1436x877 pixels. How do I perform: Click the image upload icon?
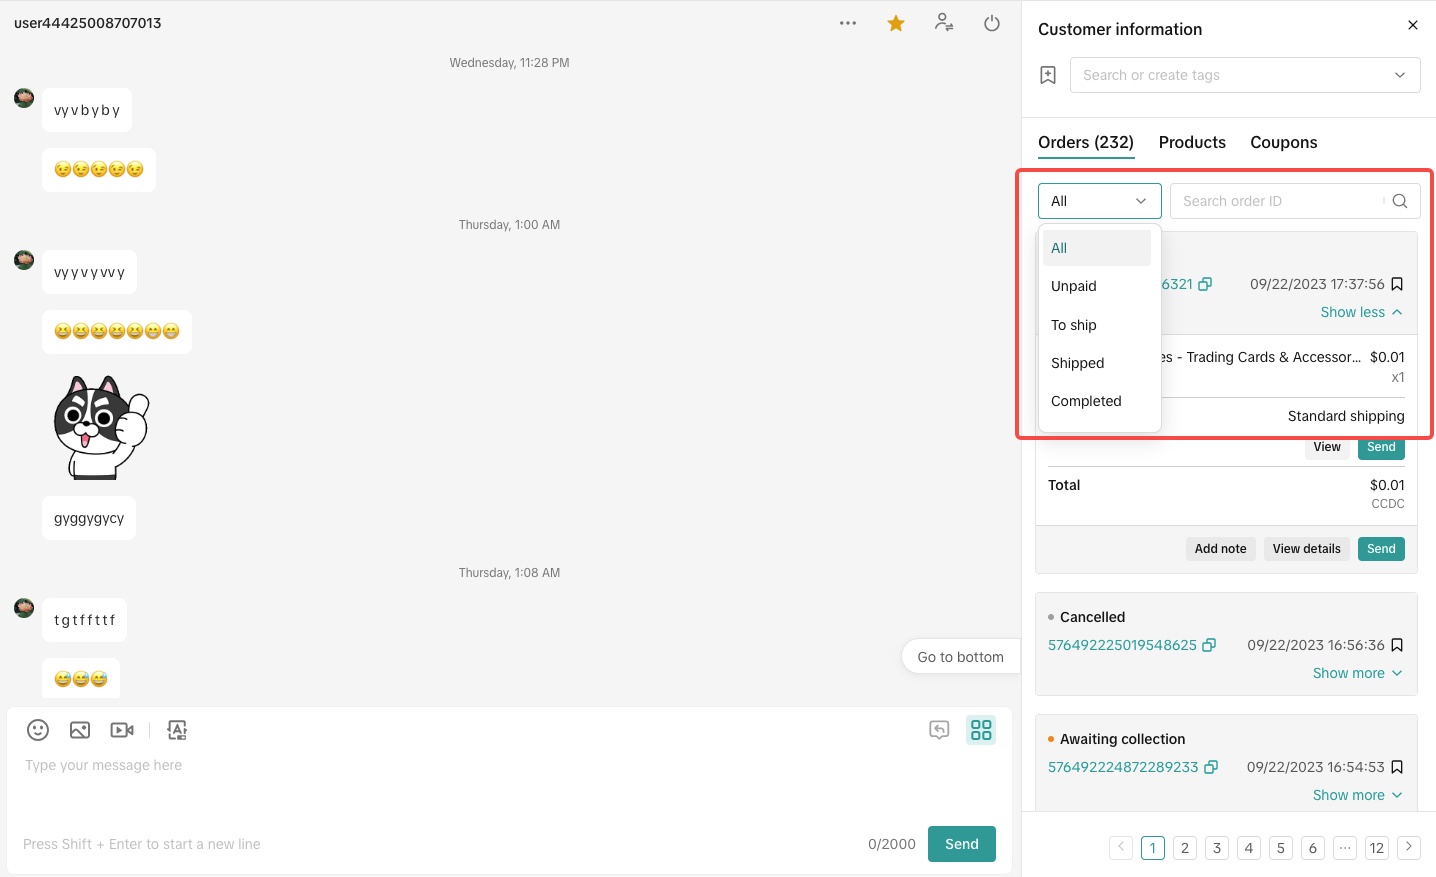click(x=80, y=730)
